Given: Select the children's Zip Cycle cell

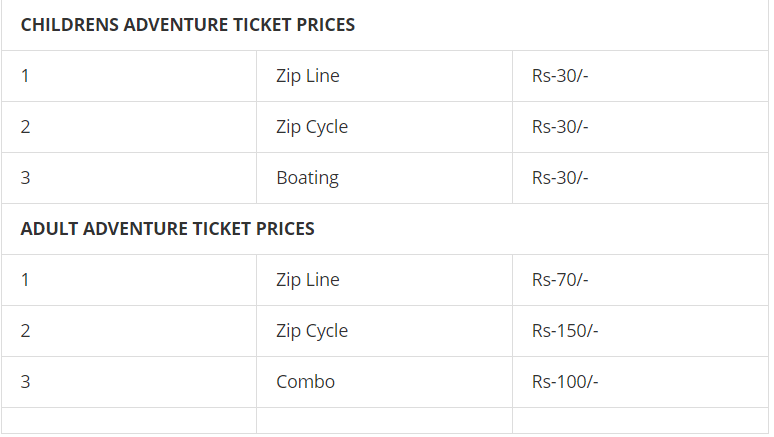Looking at the screenshot, I should (312, 127).
